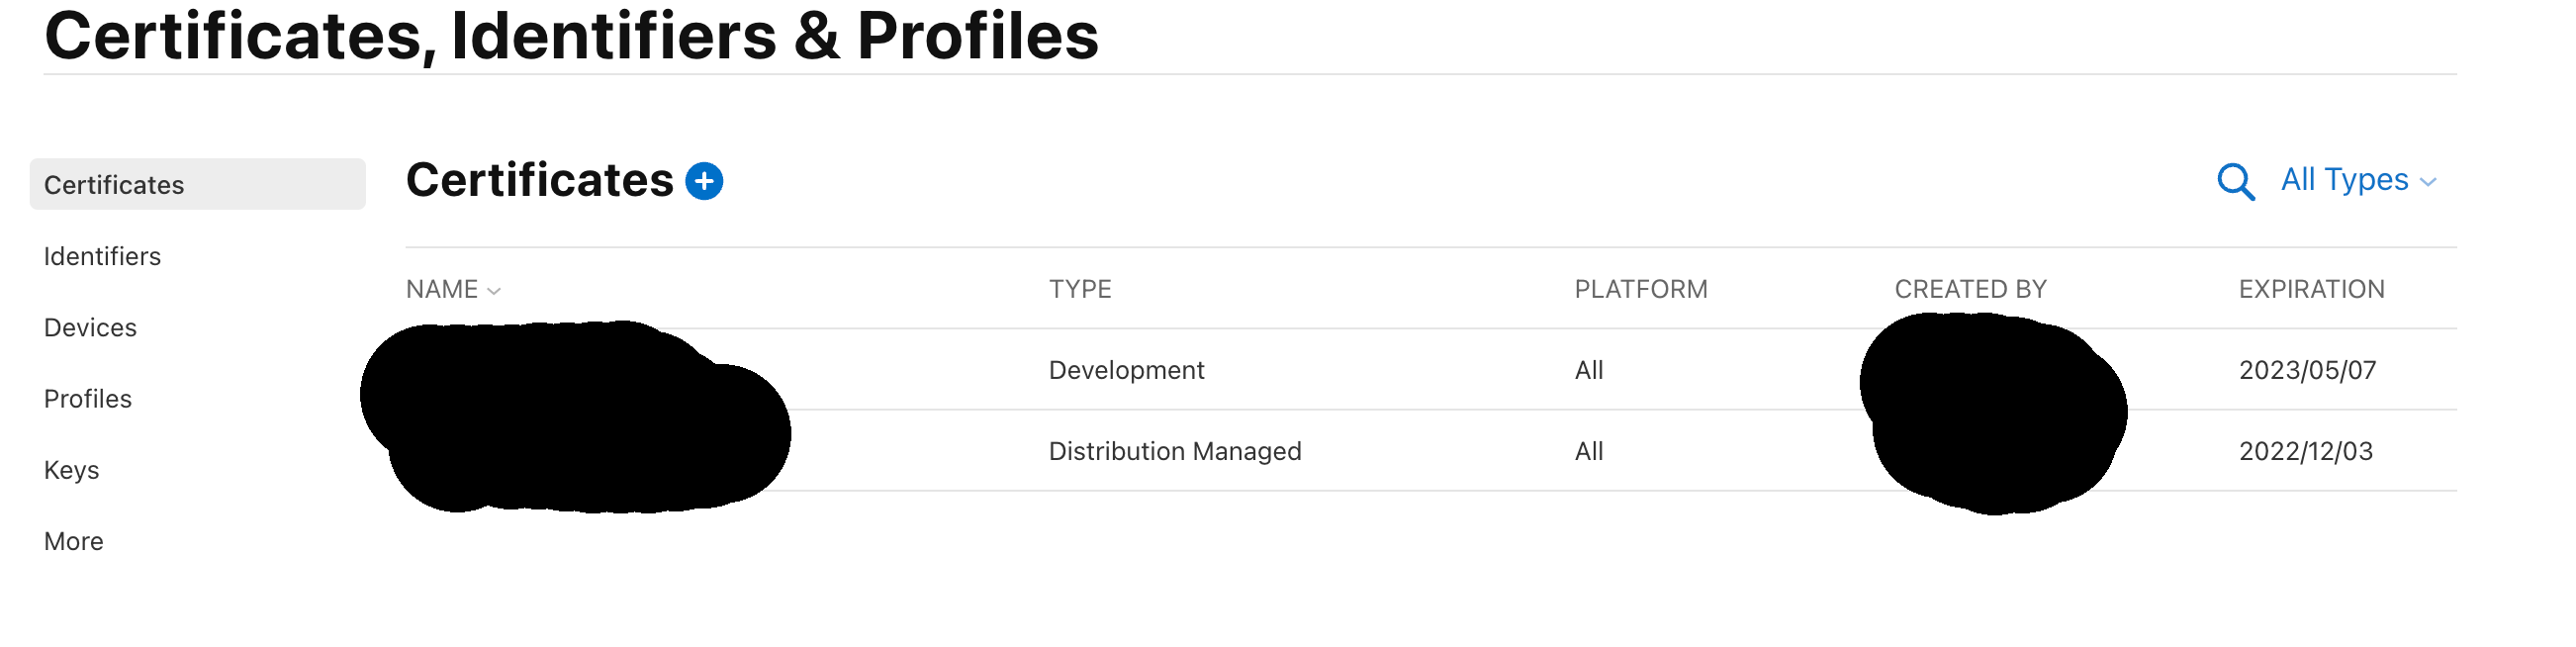Click the 2023/05/07 expiration date
This screenshot has height=647, width=2576.
coord(2307,370)
